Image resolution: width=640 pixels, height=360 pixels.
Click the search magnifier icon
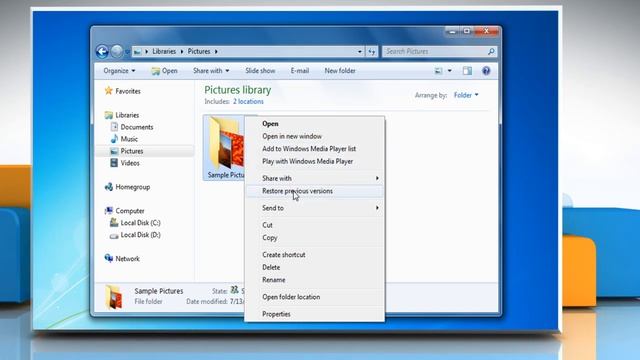pos(491,51)
